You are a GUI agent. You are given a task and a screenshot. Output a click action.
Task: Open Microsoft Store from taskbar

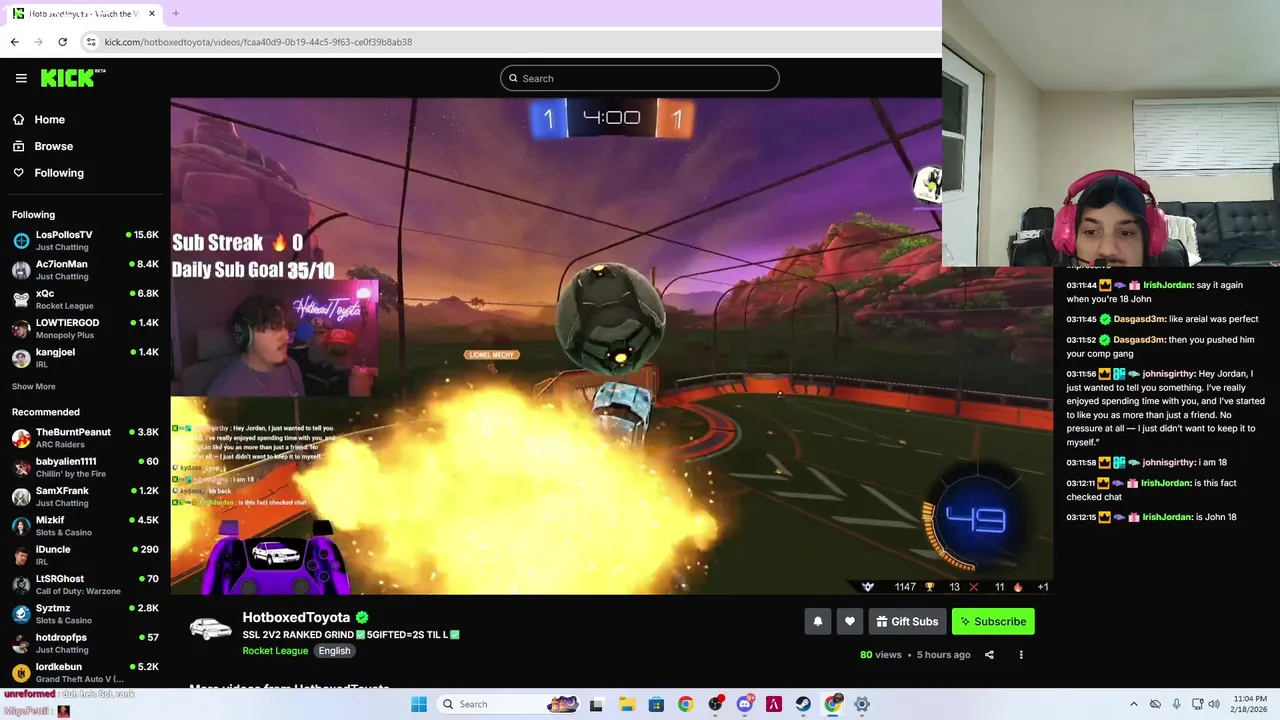655,704
